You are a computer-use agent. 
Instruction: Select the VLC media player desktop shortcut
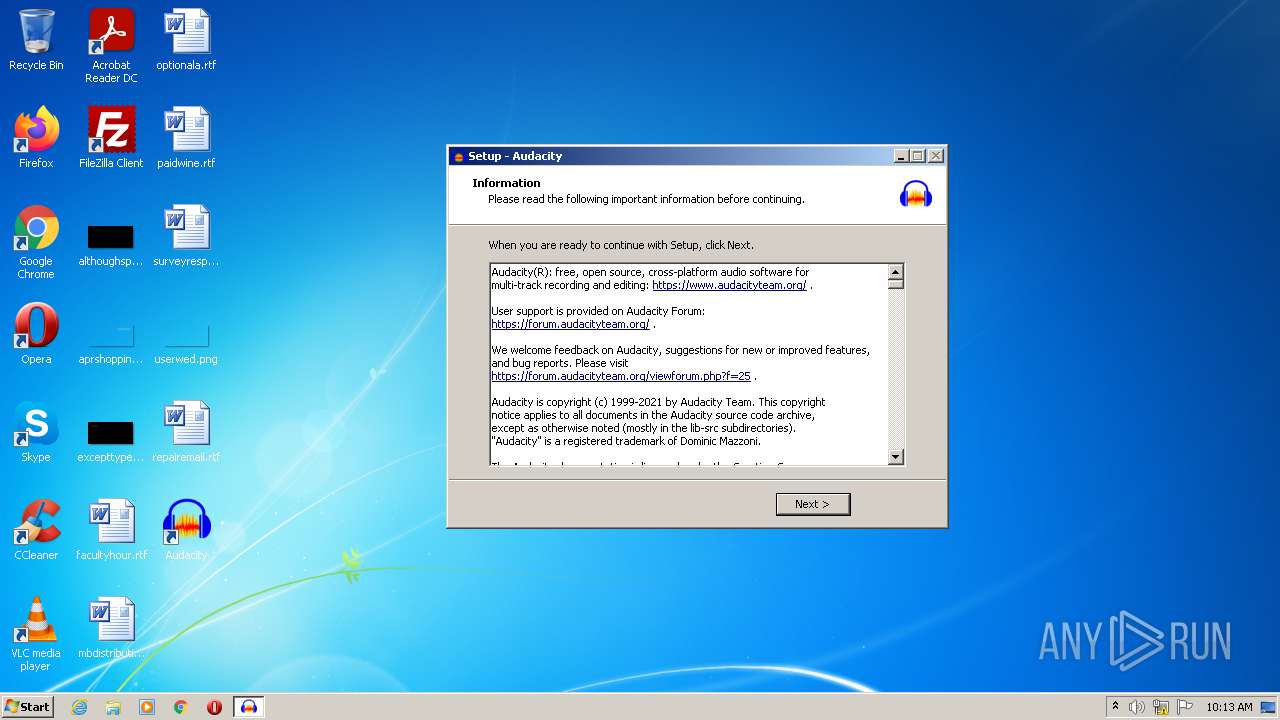tap(36, 634)
